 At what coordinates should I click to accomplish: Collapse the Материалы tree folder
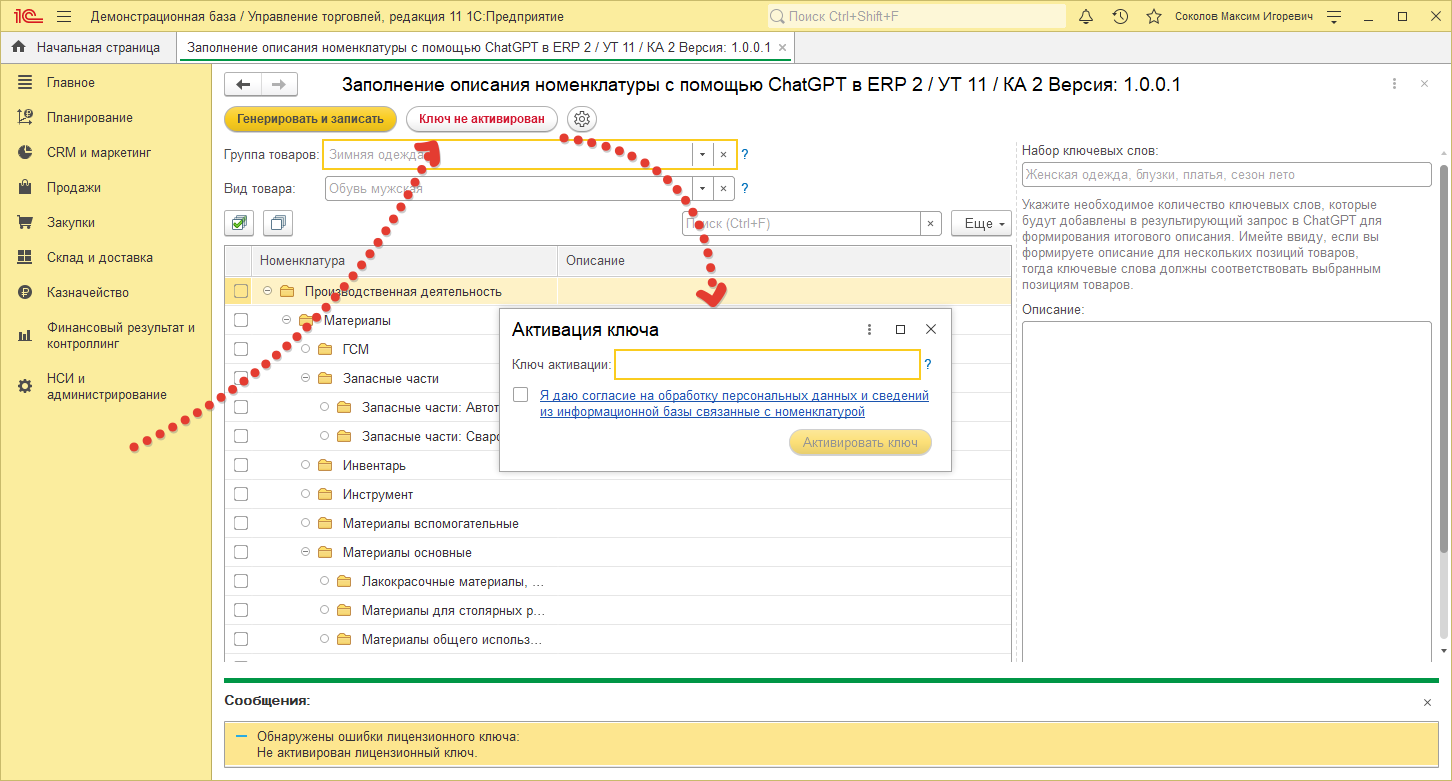click(x=287, y=320)
